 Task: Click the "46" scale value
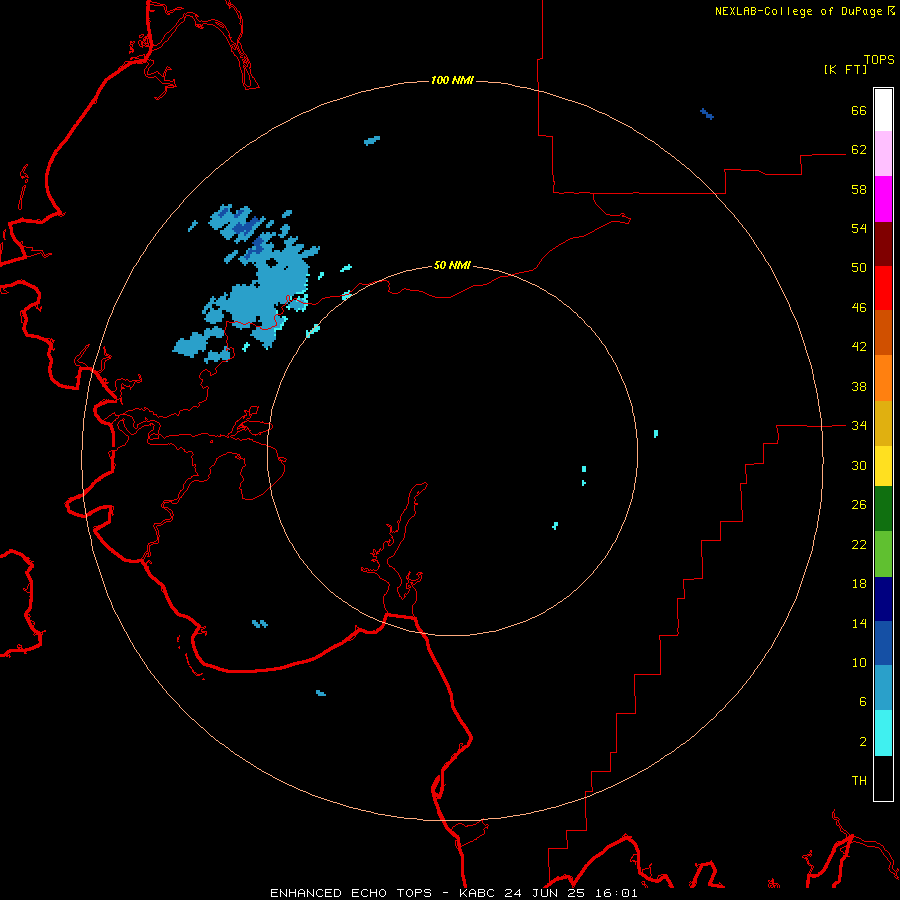pos(859,308)
